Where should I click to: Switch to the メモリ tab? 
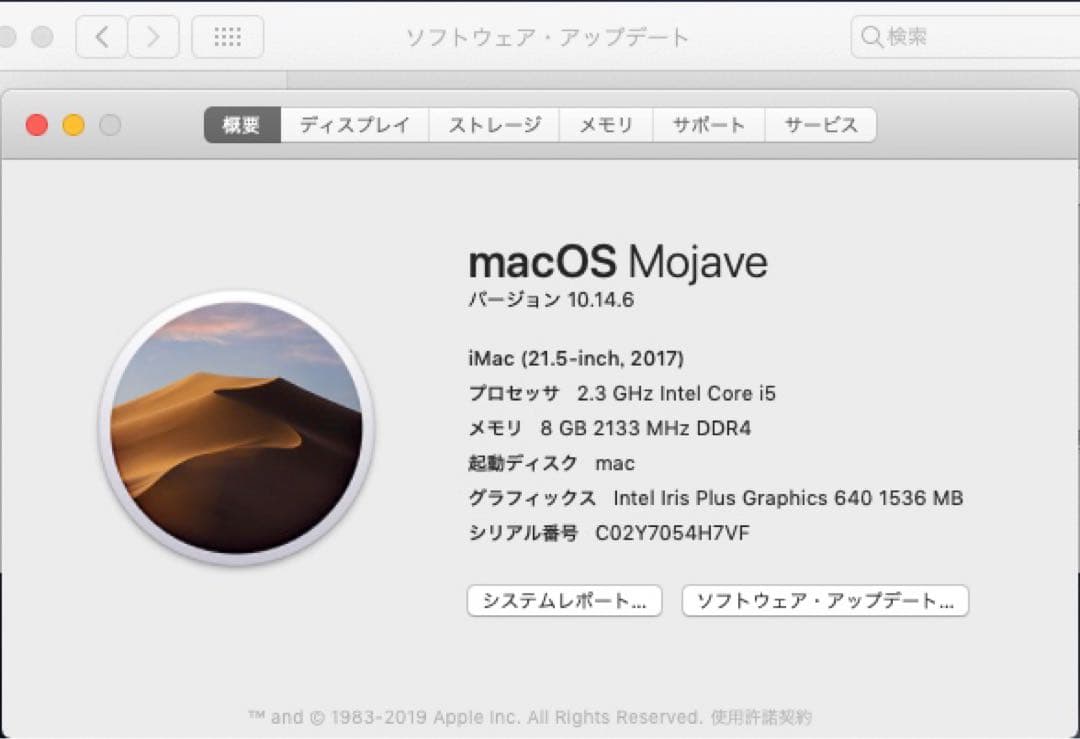[x=606, y=125]
